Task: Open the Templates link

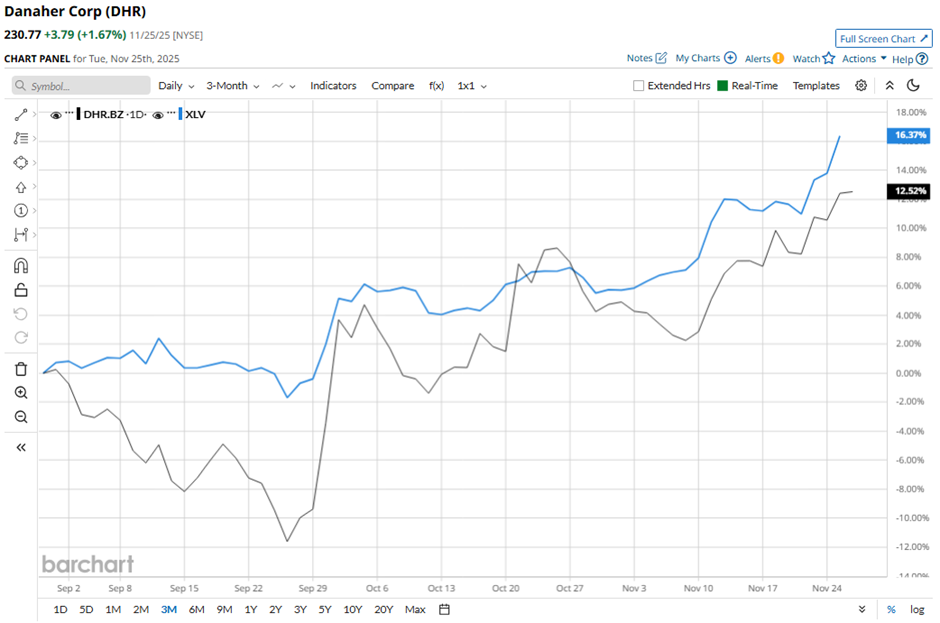Action: point(816,86)
